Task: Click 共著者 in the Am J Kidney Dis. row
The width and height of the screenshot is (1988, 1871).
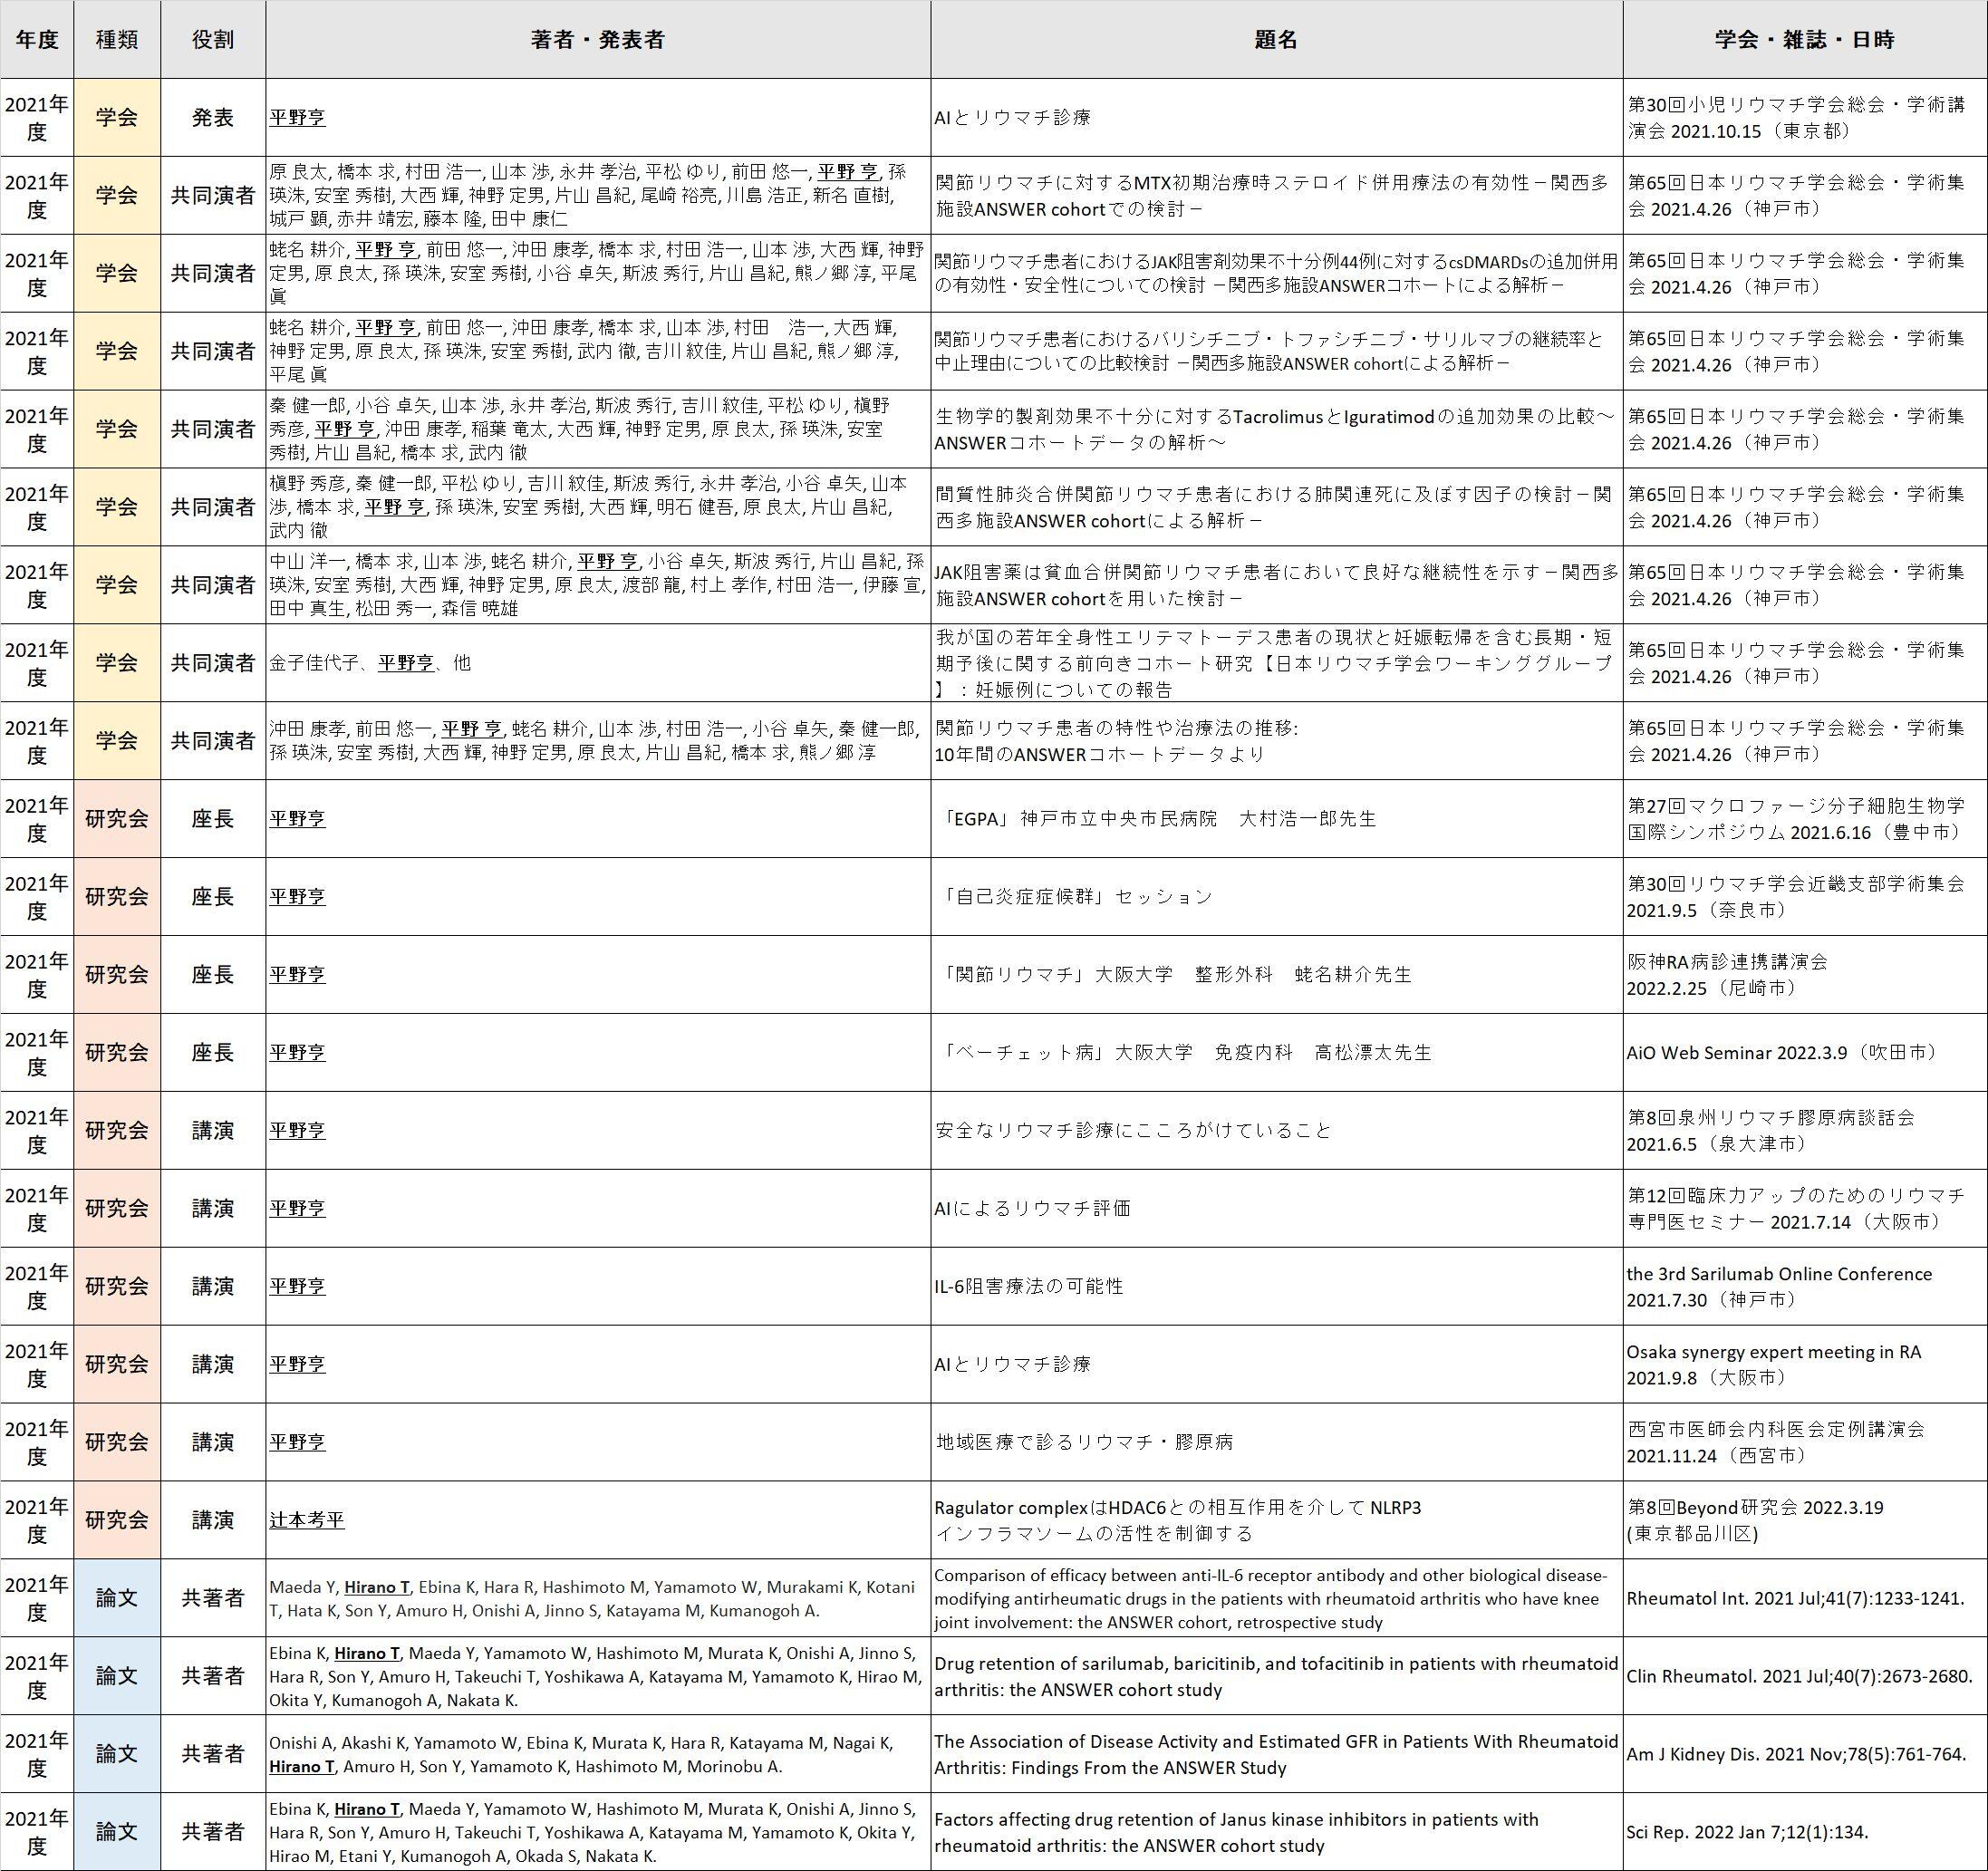Action: [213, 1755]
